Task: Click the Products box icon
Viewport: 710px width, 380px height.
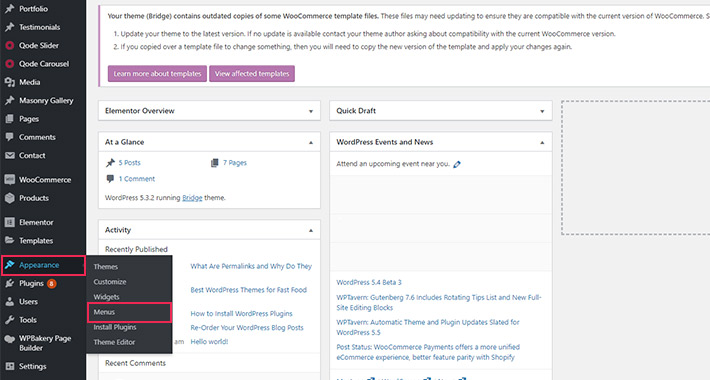Action: pos(10,198)
